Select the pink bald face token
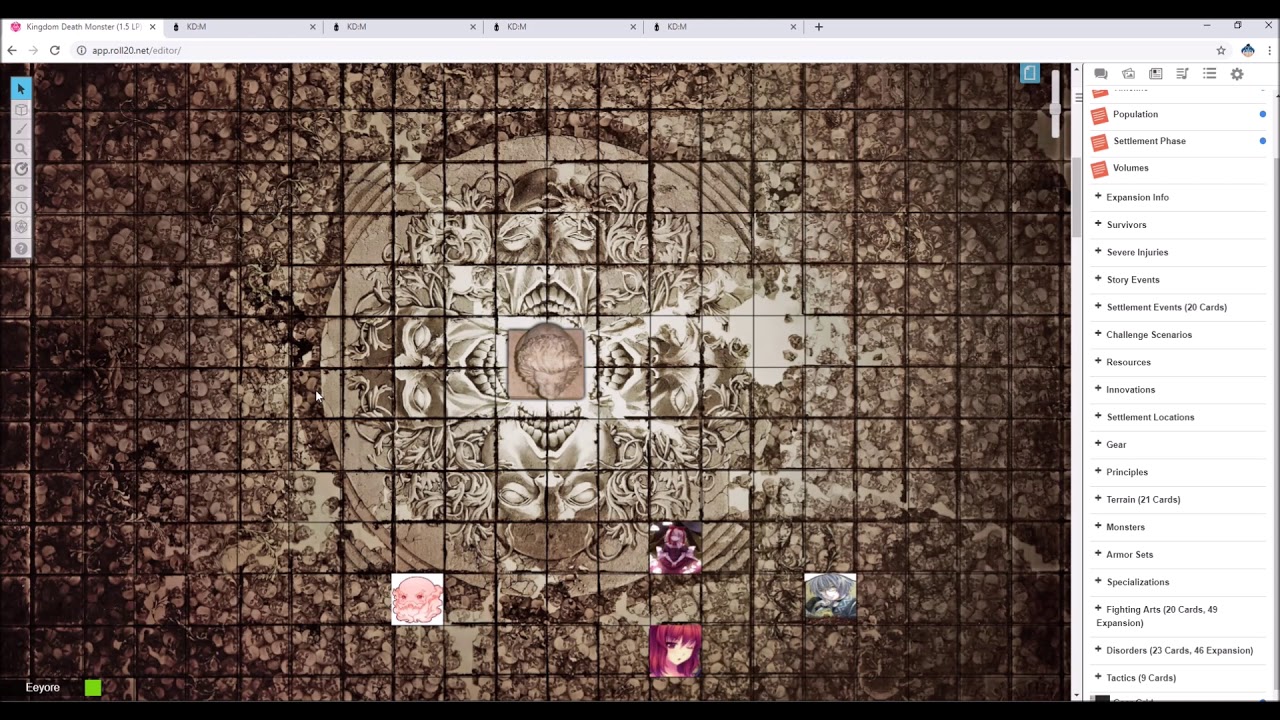The image size is (1280, 720). click(x=417, y=599)
